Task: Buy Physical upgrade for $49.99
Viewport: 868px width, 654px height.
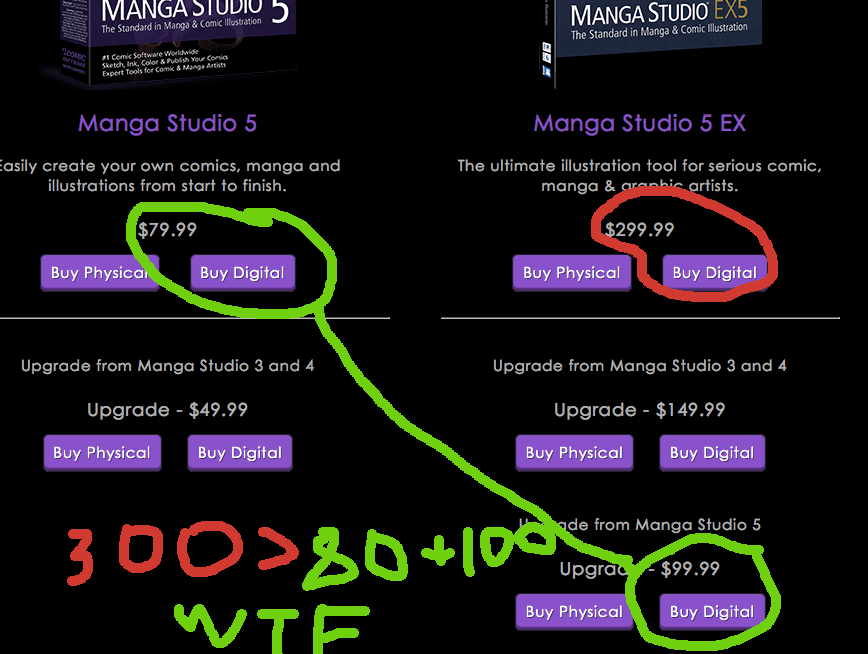Action: point(102,452)
